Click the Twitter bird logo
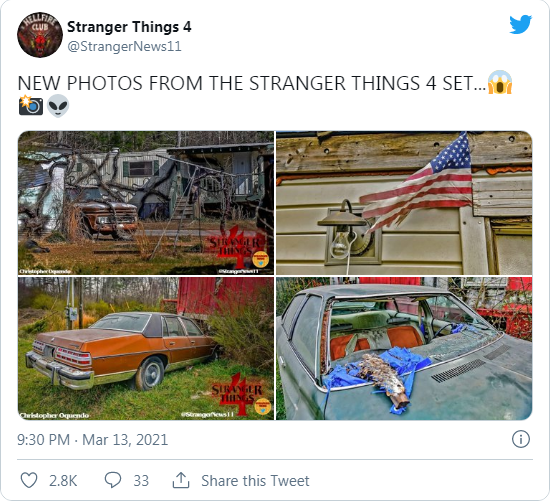This screenshot has width=552, height=502. click(521, 24)
